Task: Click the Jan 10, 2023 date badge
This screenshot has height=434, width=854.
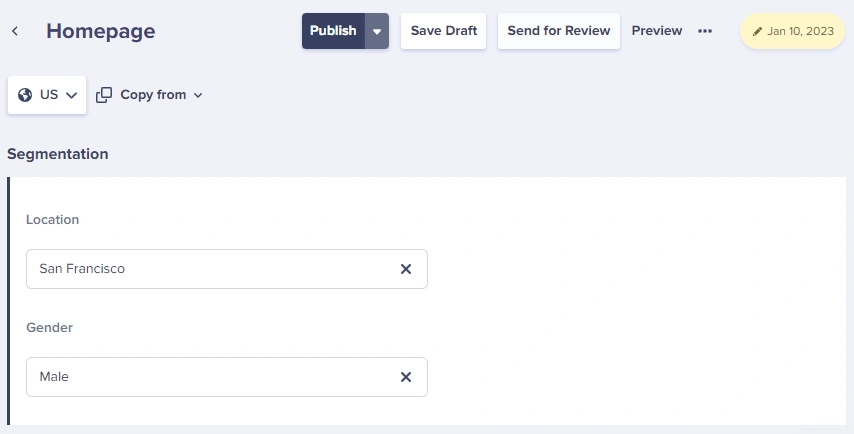Action: click(792, 31)
